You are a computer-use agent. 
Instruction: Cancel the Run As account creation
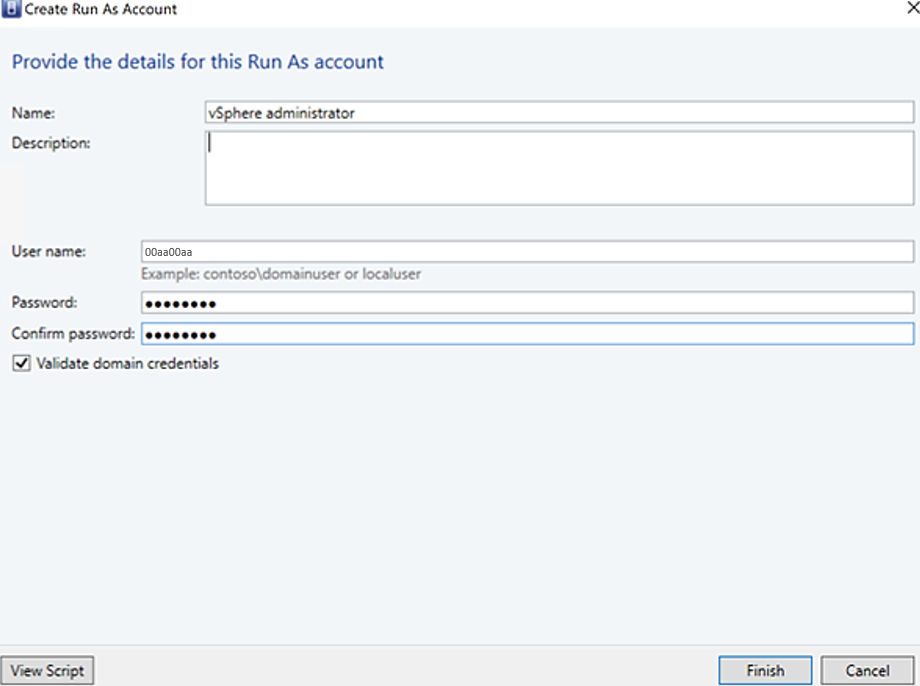867,670
